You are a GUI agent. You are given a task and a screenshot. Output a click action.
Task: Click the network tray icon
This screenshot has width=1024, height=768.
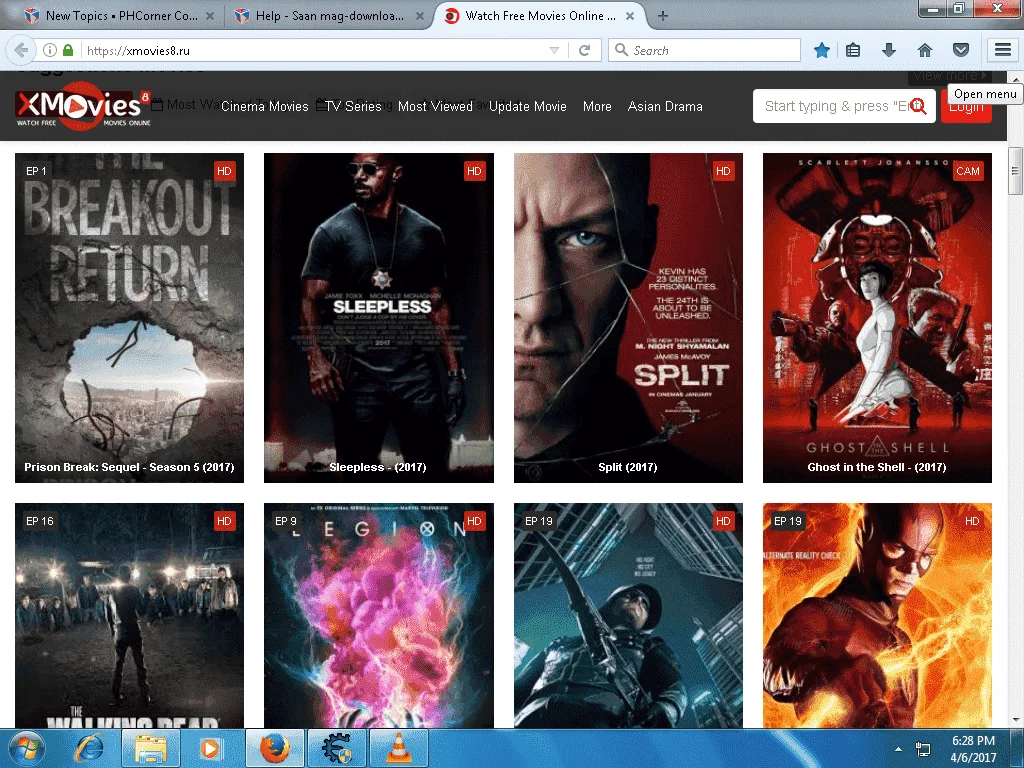tap(923, 749)
